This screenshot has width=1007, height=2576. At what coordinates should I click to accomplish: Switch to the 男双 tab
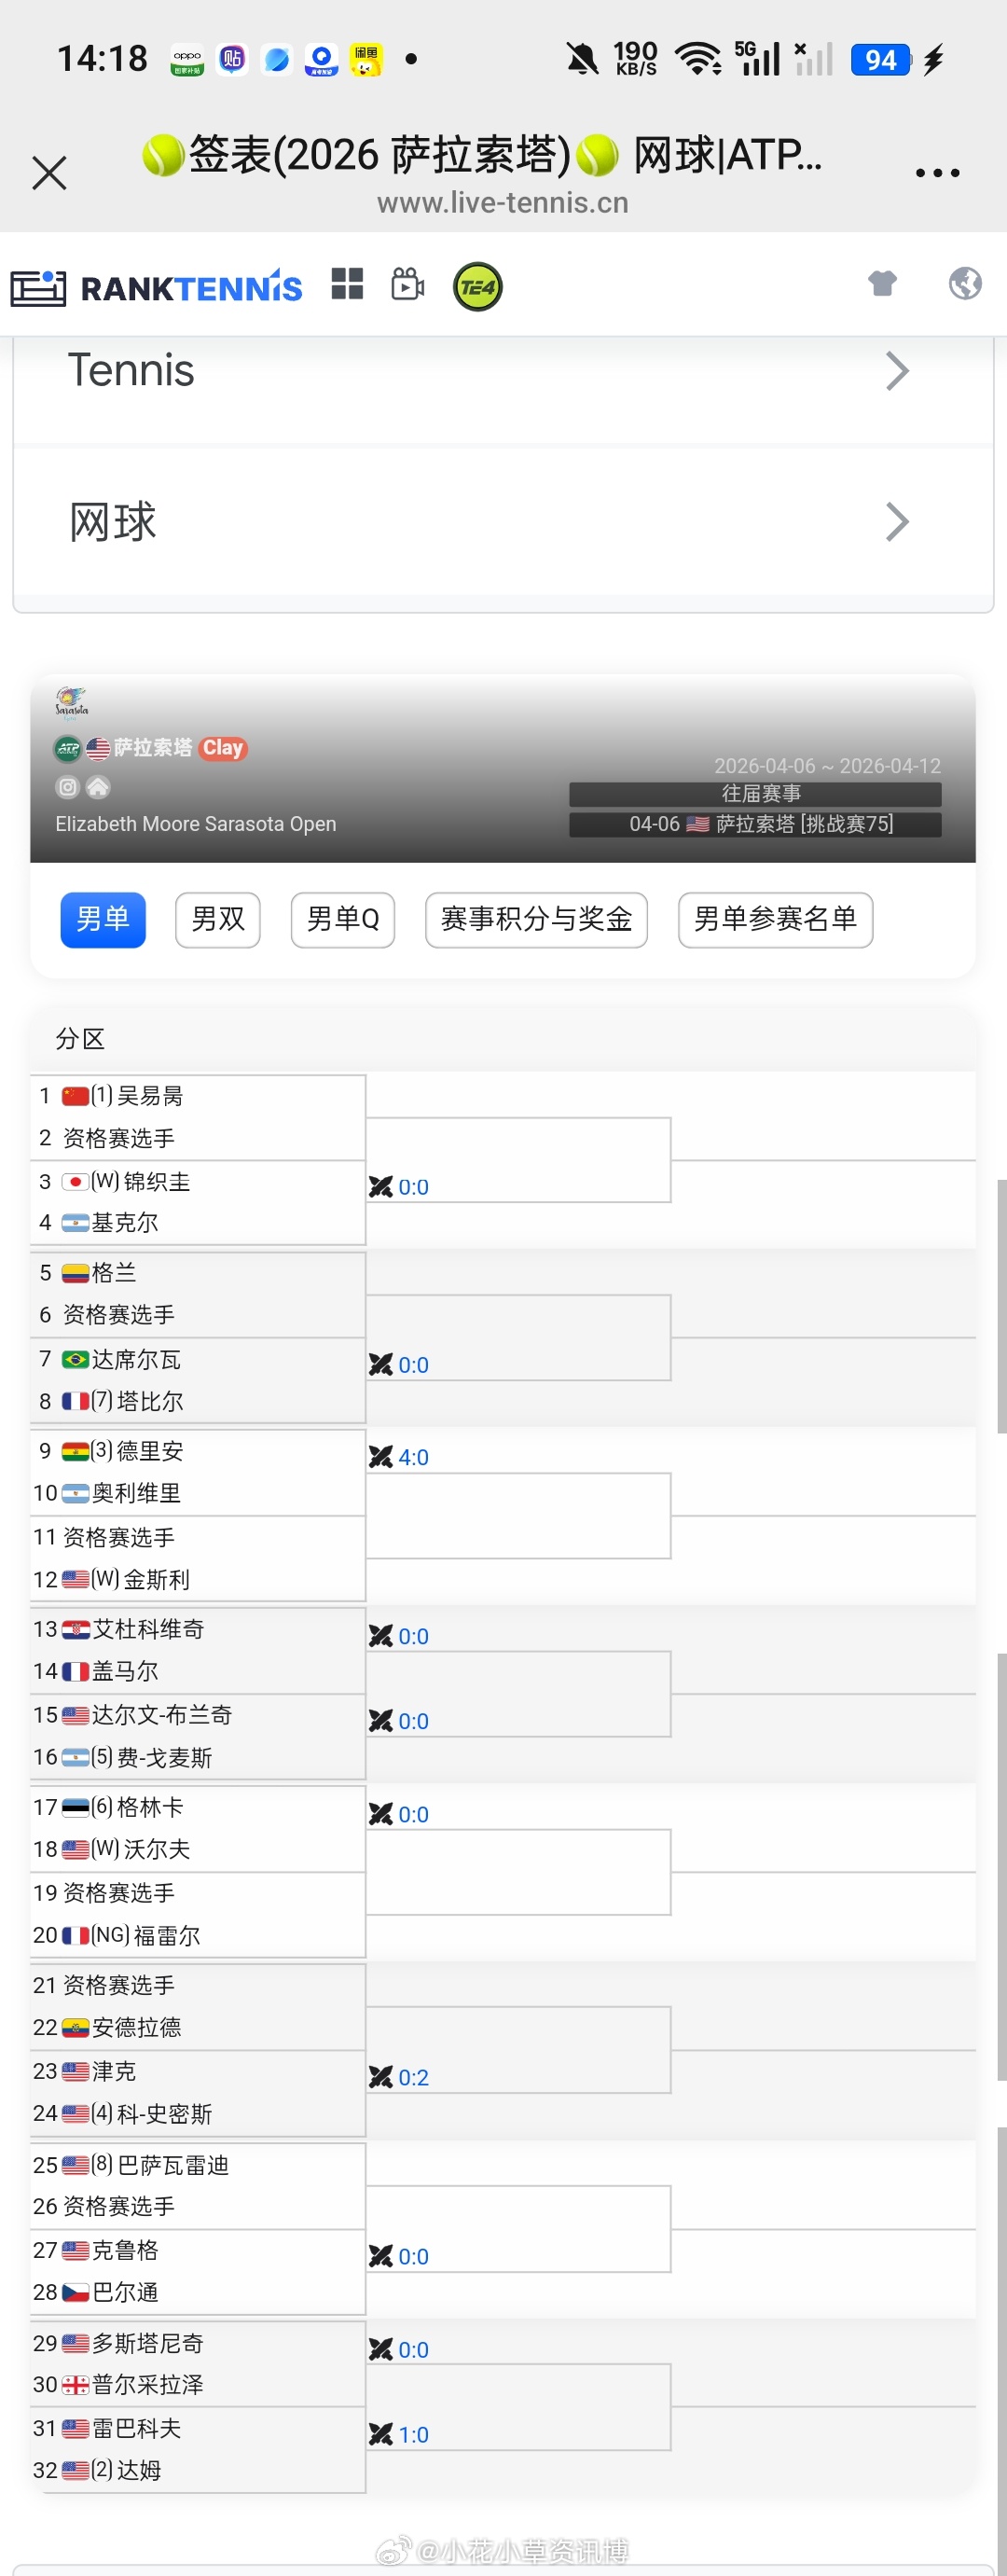pyautogui.click(x=218, y=919)
